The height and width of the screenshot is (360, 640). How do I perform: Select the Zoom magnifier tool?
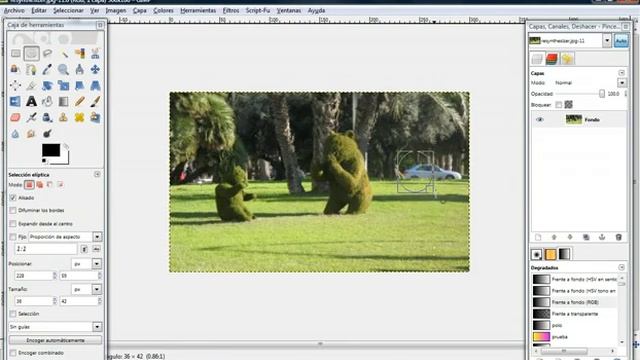(x=63, y=69)
